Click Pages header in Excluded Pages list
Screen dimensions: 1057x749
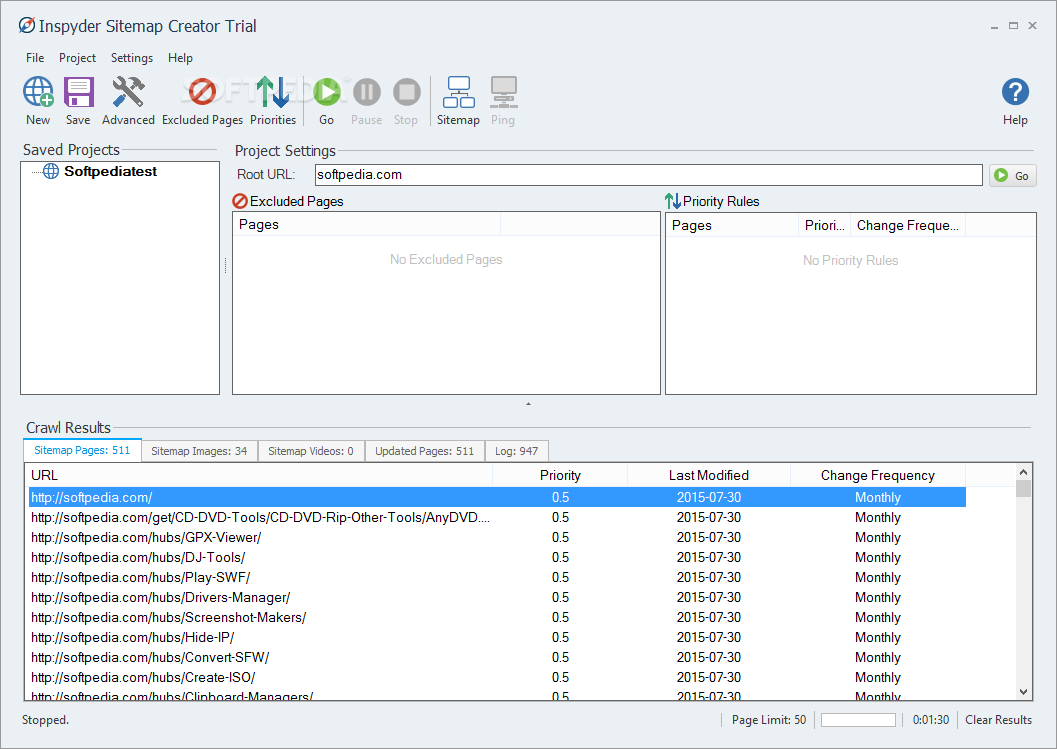[x=367, y=224]
